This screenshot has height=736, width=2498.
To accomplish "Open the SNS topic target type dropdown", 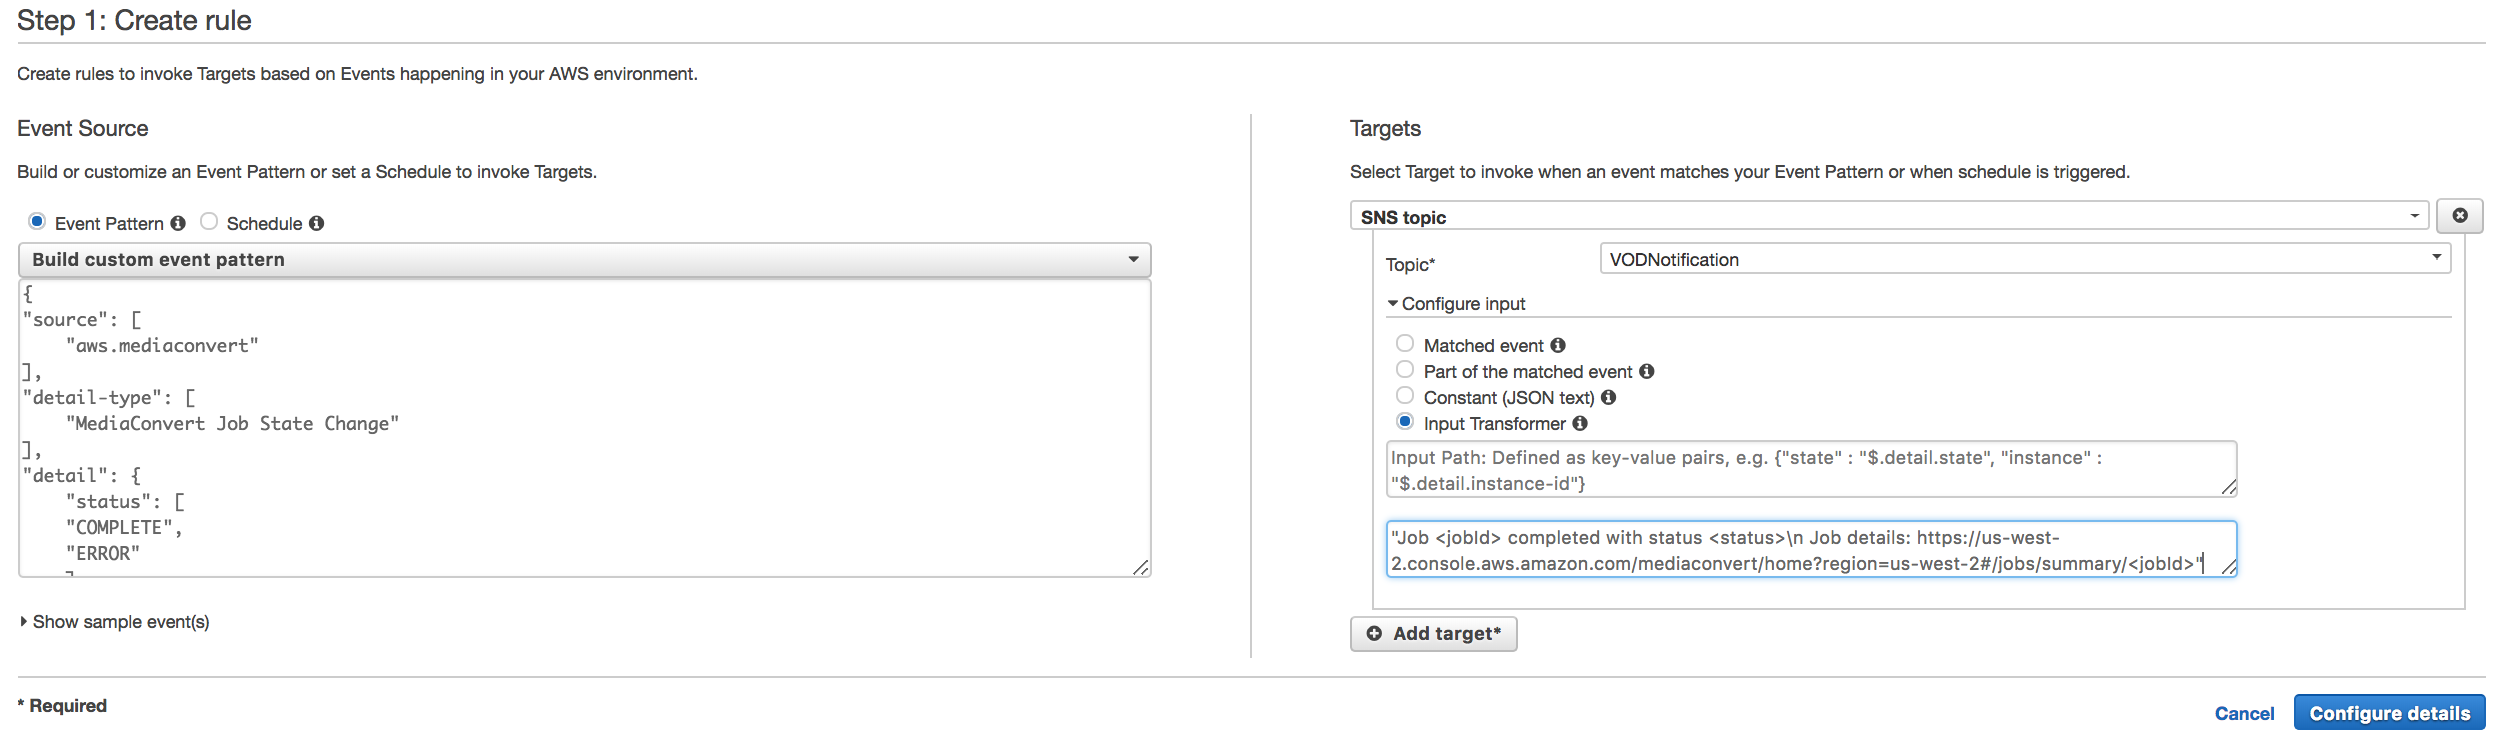I will 1889,216.
